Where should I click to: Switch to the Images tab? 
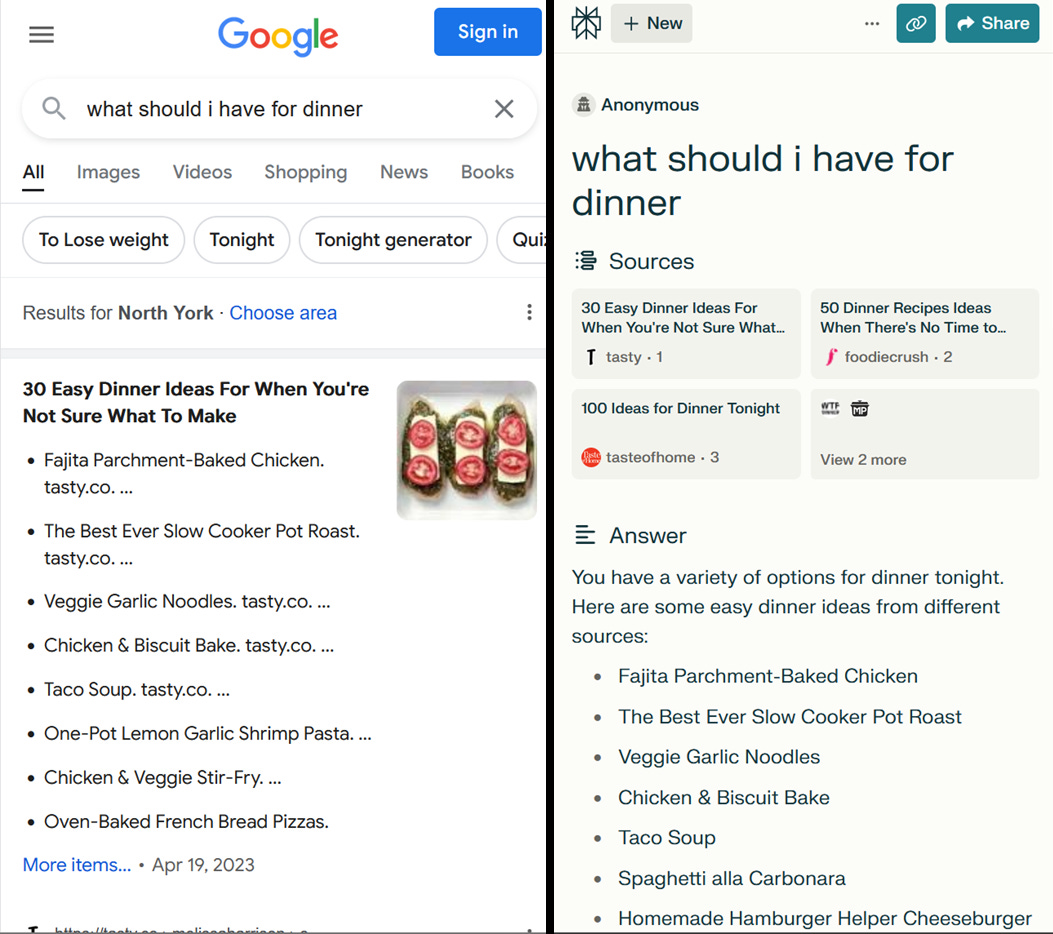[x=108, y=173]
